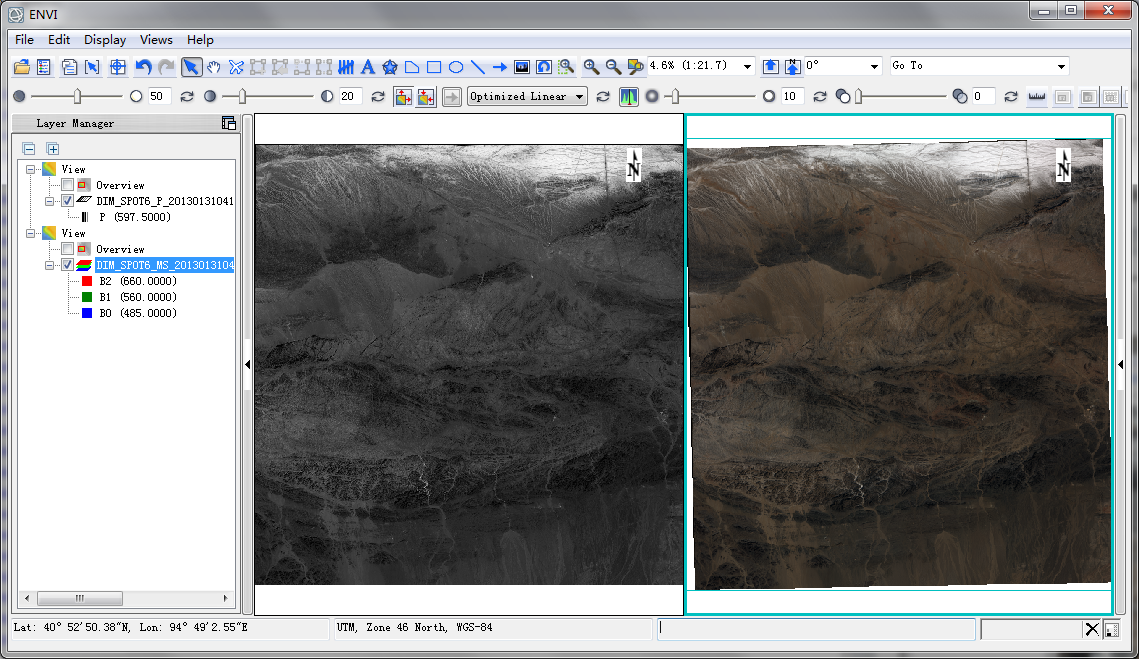Collapse the DIM_SPOT6_MS layer tree node
This screenshot has height=659, width=1139.
(x=51, y=265)
